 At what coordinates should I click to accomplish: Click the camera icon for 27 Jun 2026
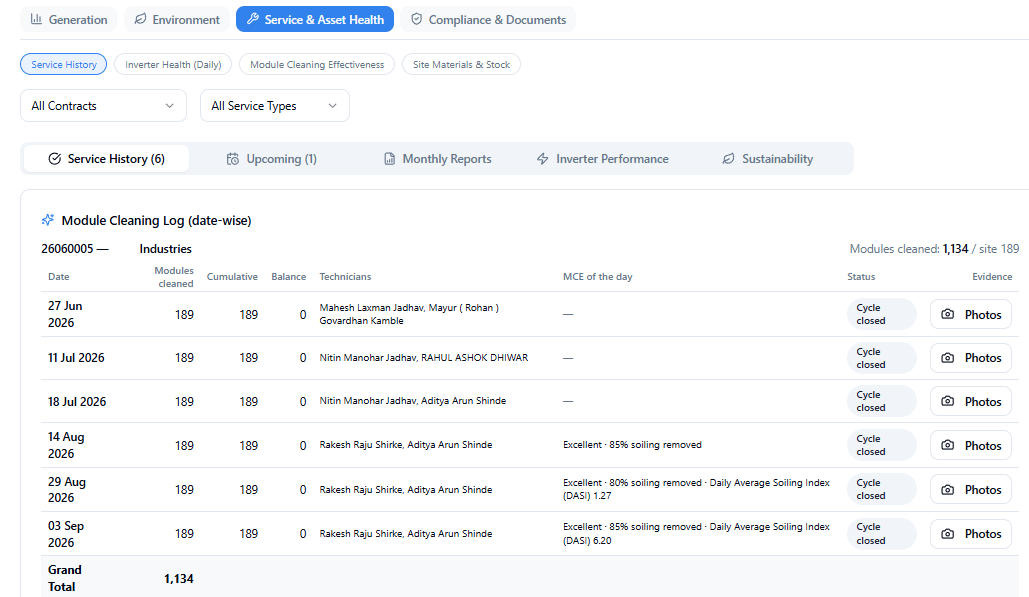pos(948,314)
